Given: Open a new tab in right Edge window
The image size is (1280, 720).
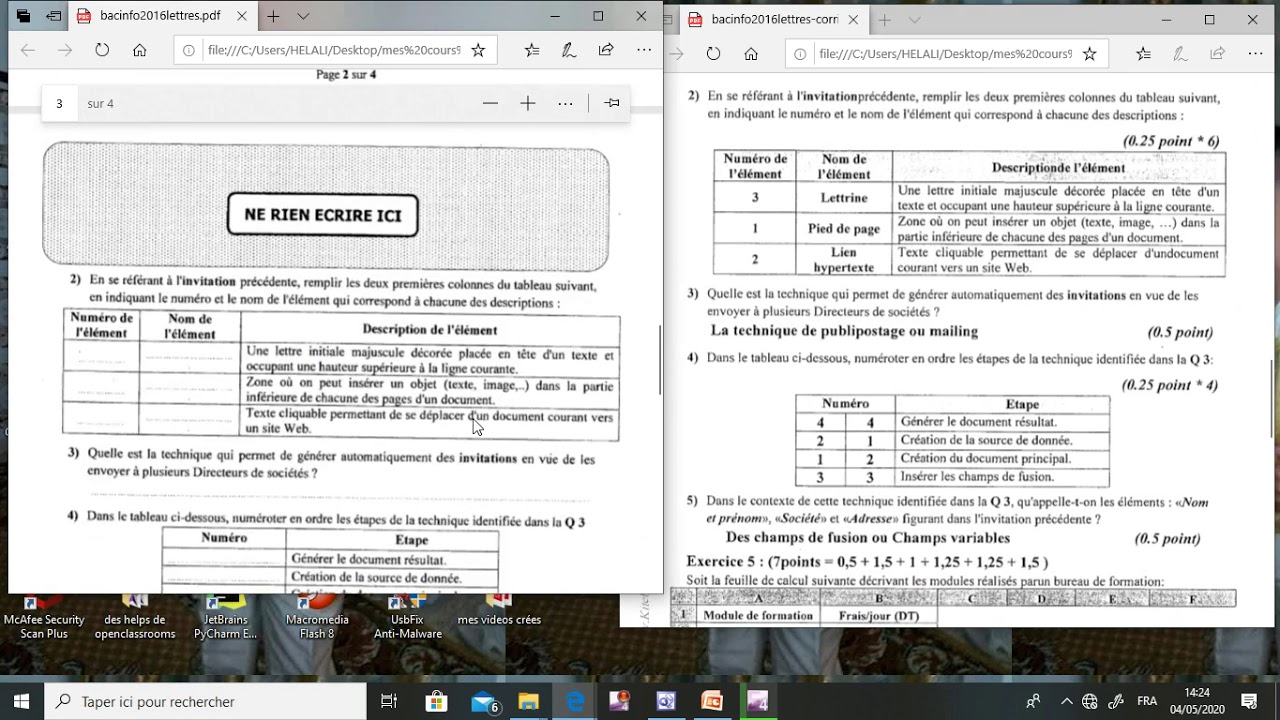Looking at the screenshot, I should pos(884,20).
